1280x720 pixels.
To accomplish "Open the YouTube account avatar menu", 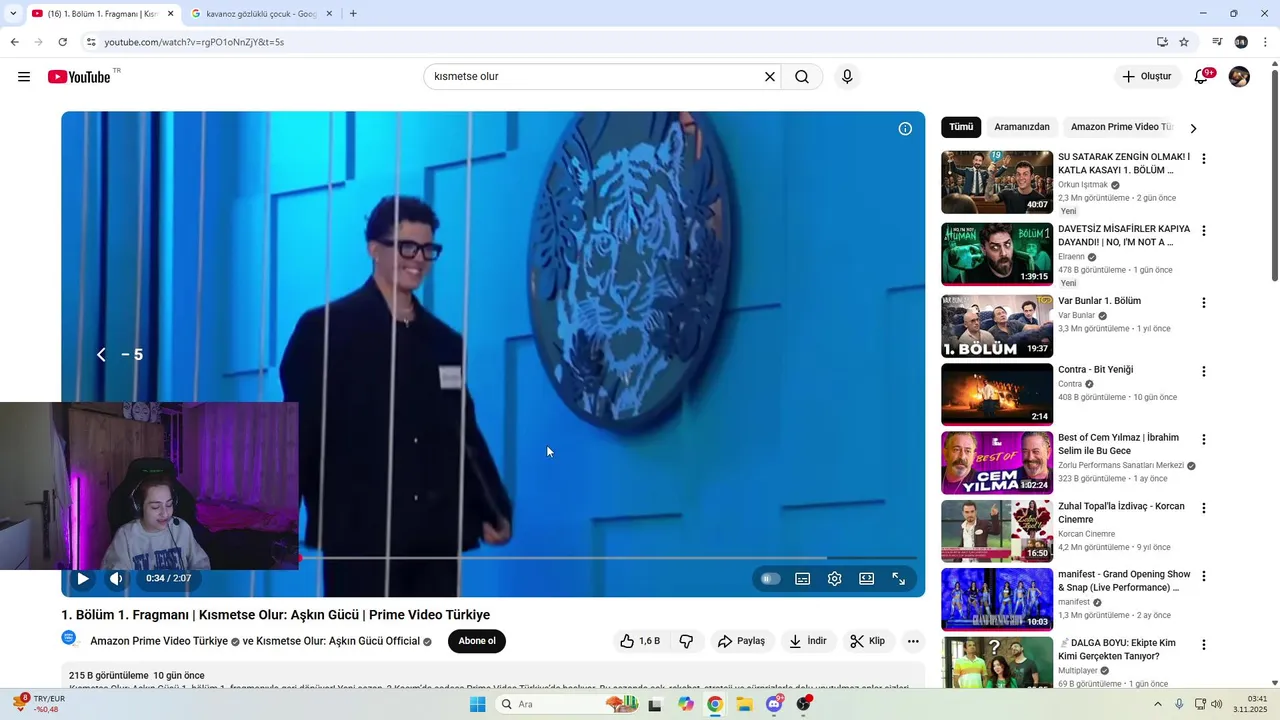I will [x=1239, y=77].
